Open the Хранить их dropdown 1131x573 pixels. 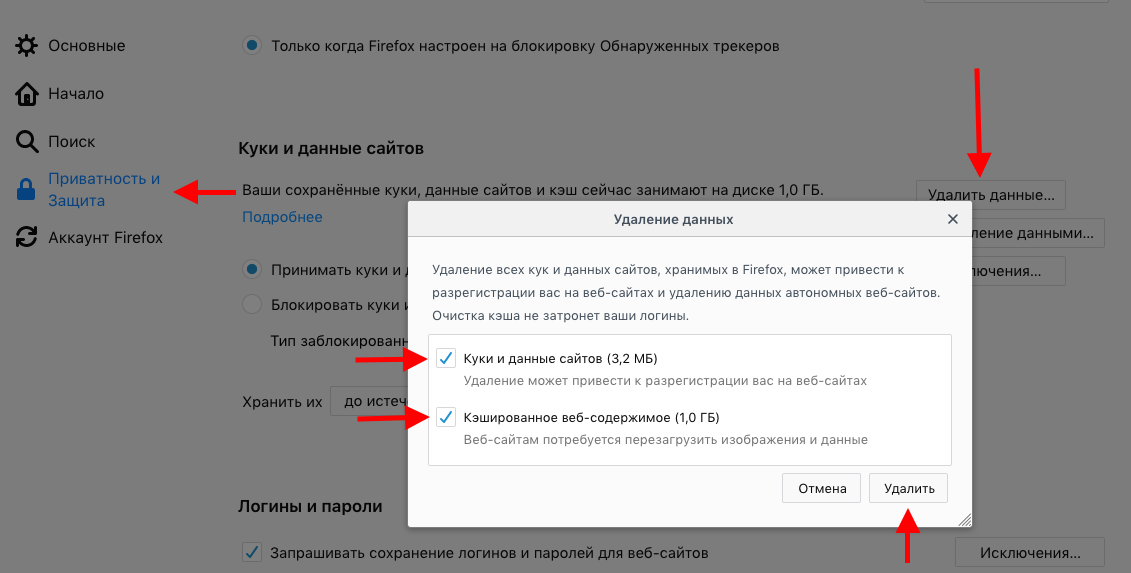click(369, 401)
